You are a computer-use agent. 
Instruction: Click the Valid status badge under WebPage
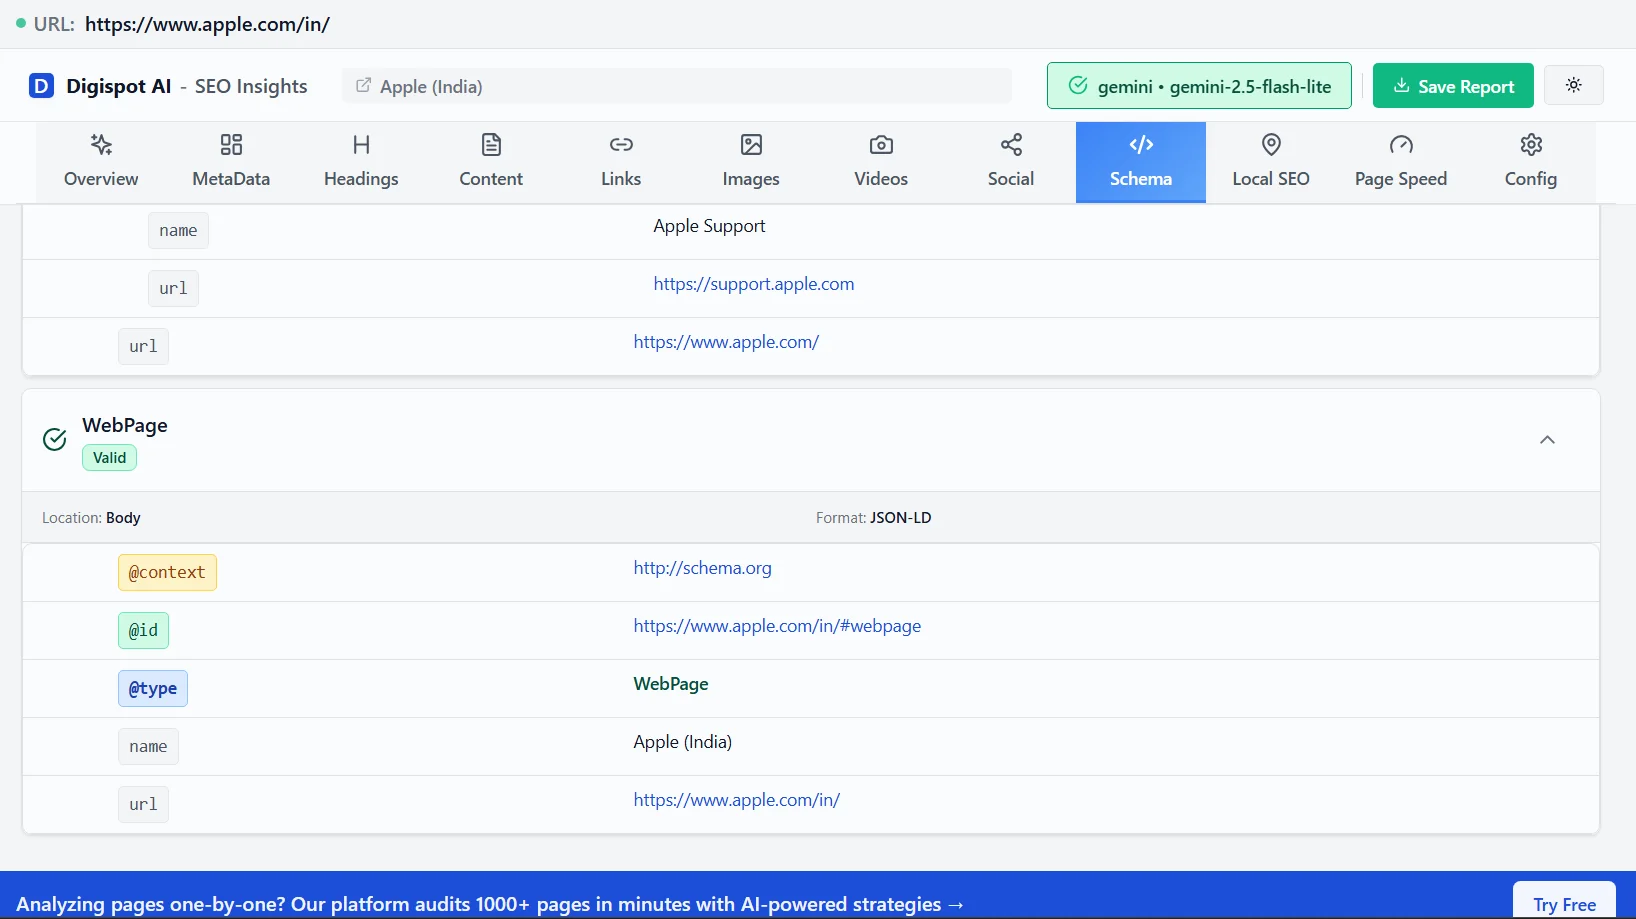pos(108,457)
